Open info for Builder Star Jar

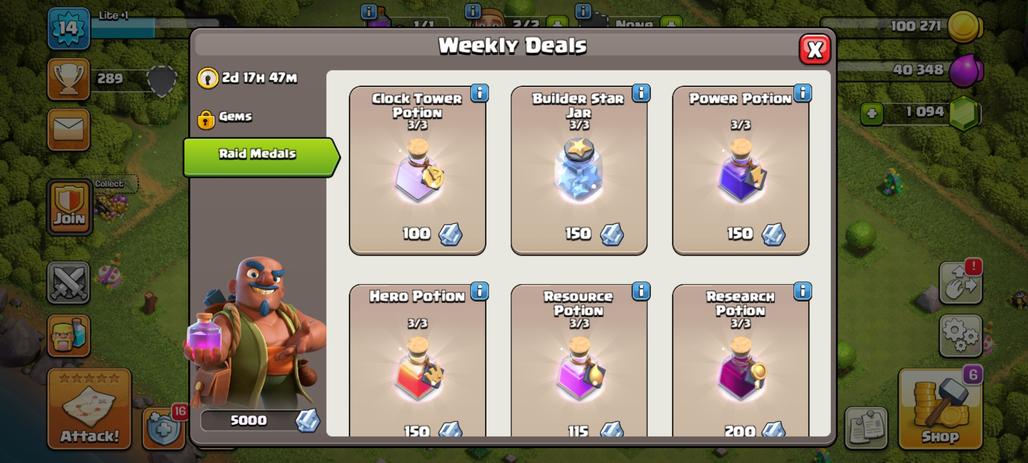pyautogui.click(x=641, y=93)
